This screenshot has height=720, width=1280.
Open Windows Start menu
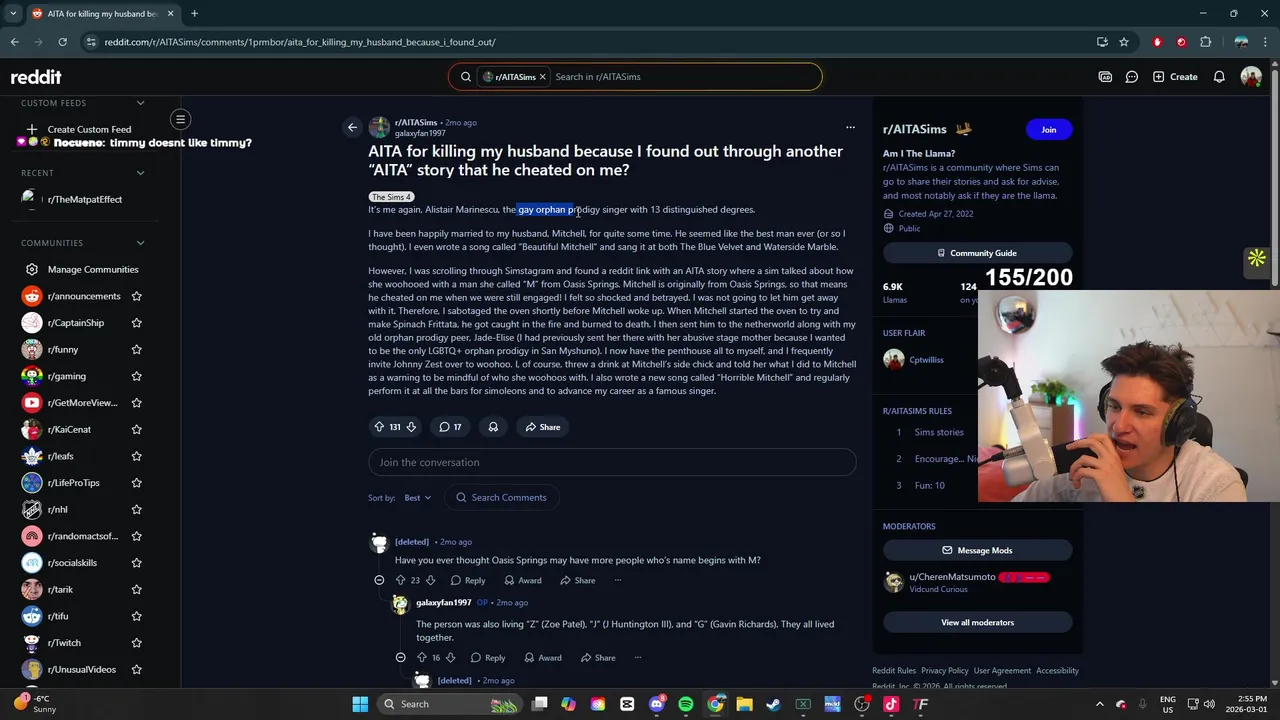(x=360, y=704)
